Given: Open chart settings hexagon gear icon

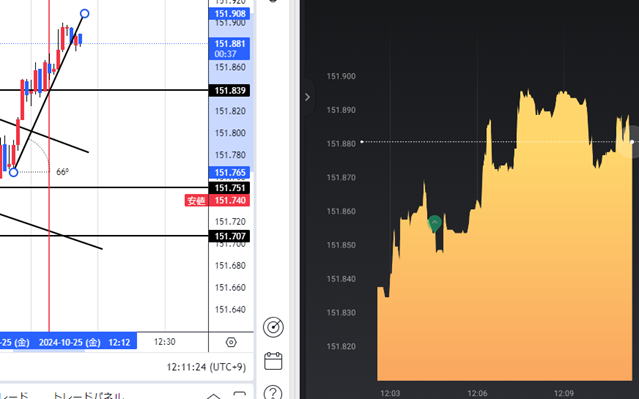Looking at the screenshot, I should click(231, 342).
